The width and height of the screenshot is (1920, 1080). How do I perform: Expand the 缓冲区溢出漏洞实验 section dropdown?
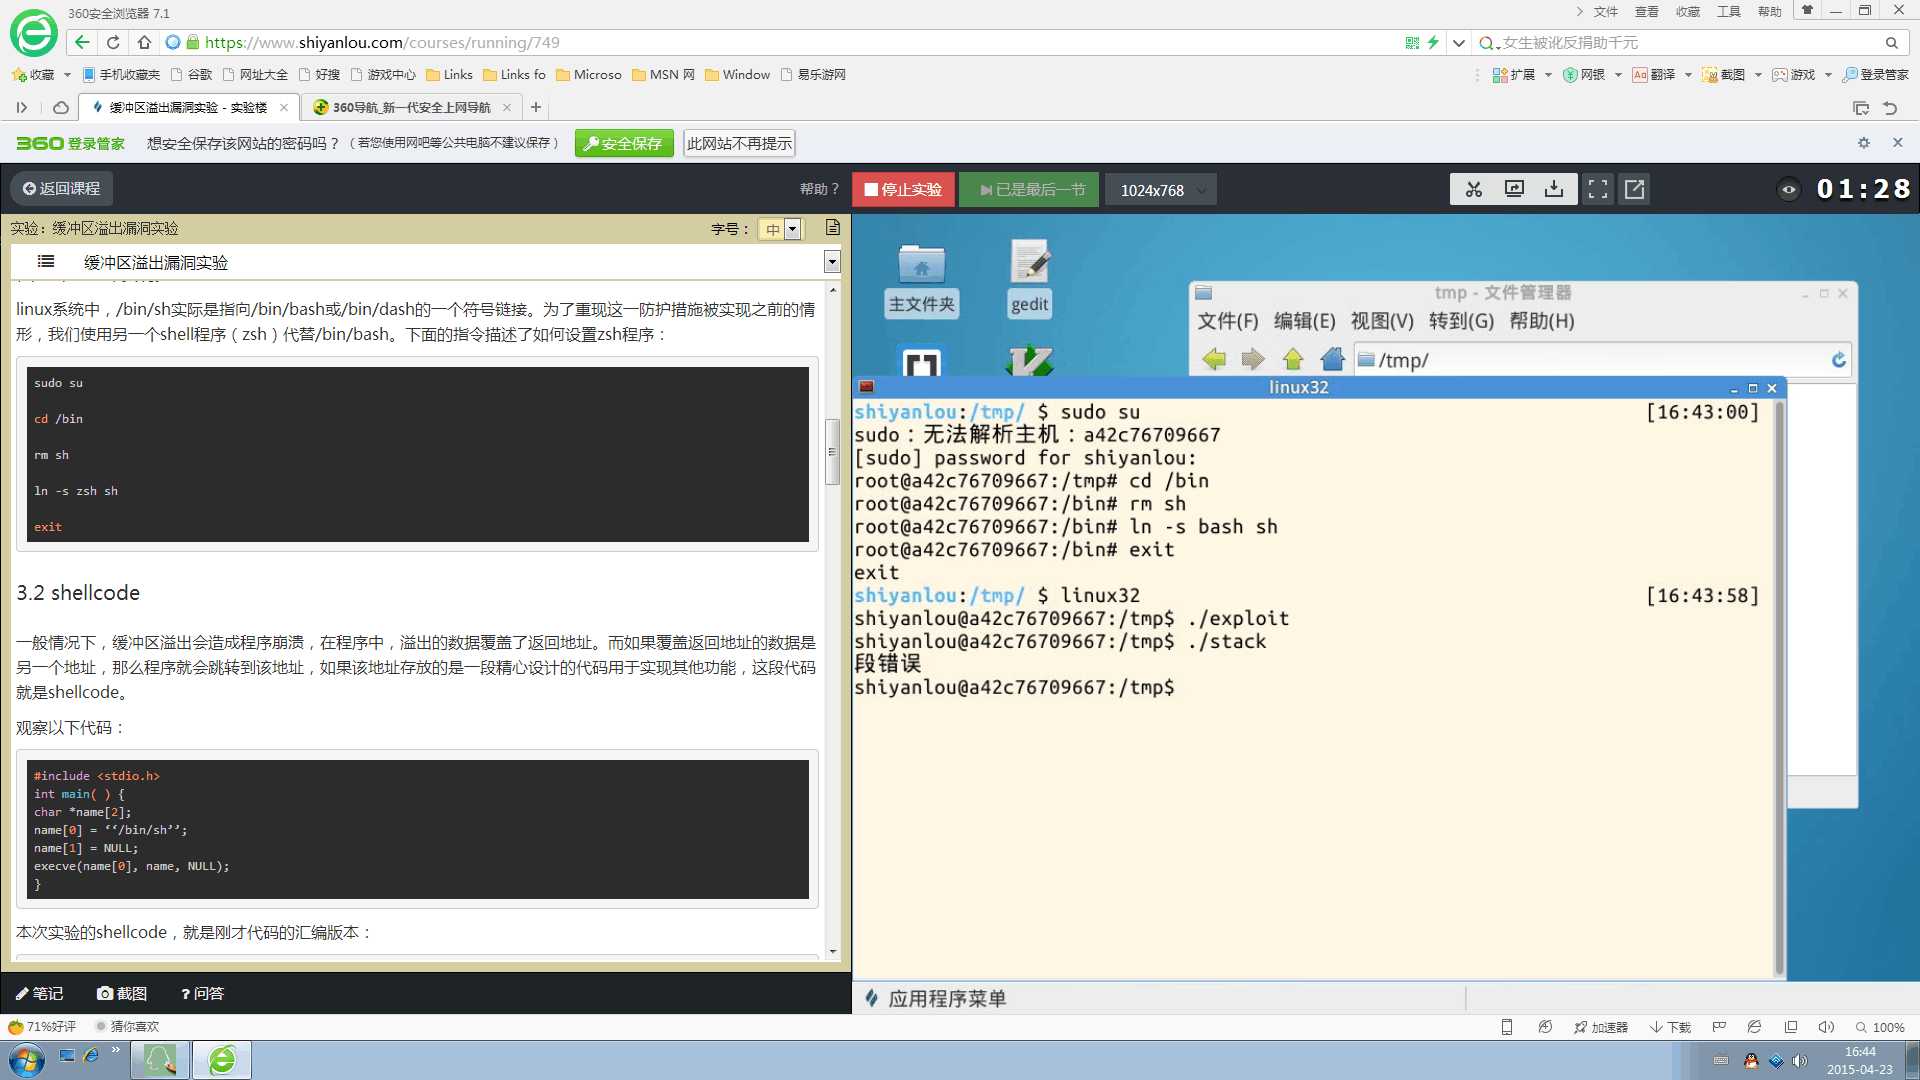click(x=832, y=262)
